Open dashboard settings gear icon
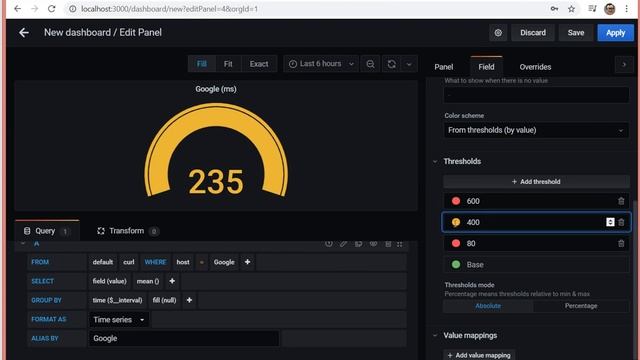The height and width of the screenshot is (360, 640). tap(498, 33)
